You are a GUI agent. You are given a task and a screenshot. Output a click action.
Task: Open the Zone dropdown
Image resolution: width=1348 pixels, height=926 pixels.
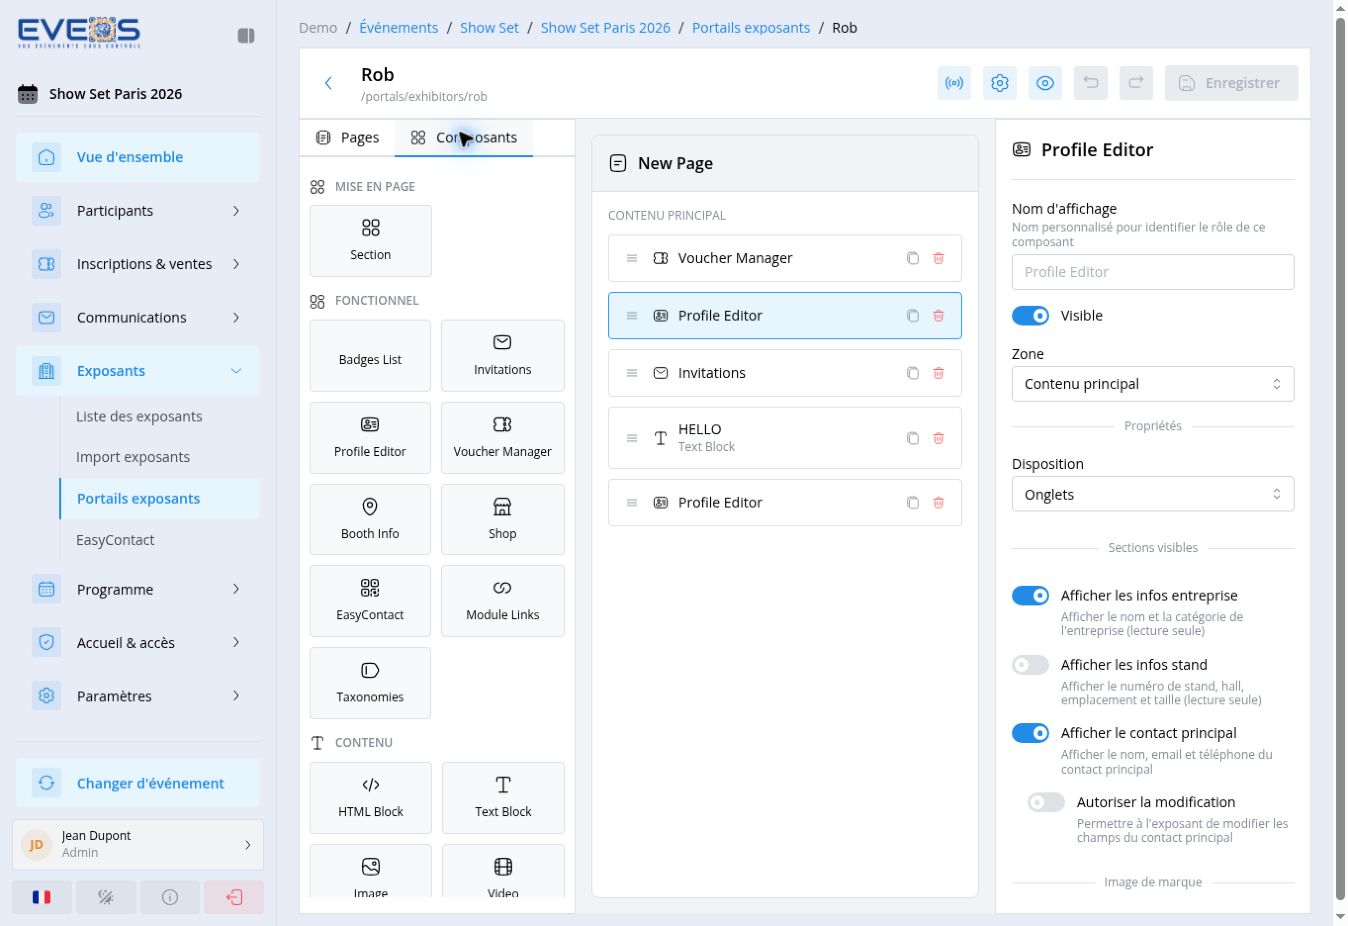click(1153, 384)
